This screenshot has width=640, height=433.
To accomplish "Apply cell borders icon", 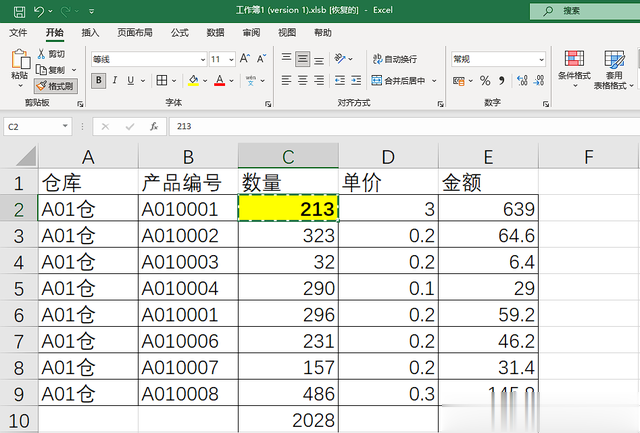I will click(x=162, y=80).
